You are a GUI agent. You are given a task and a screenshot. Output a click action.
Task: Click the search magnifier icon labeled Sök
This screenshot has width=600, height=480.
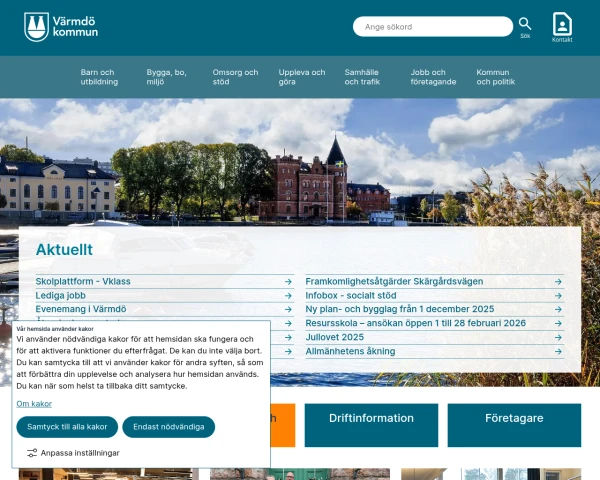pos(525,28)
